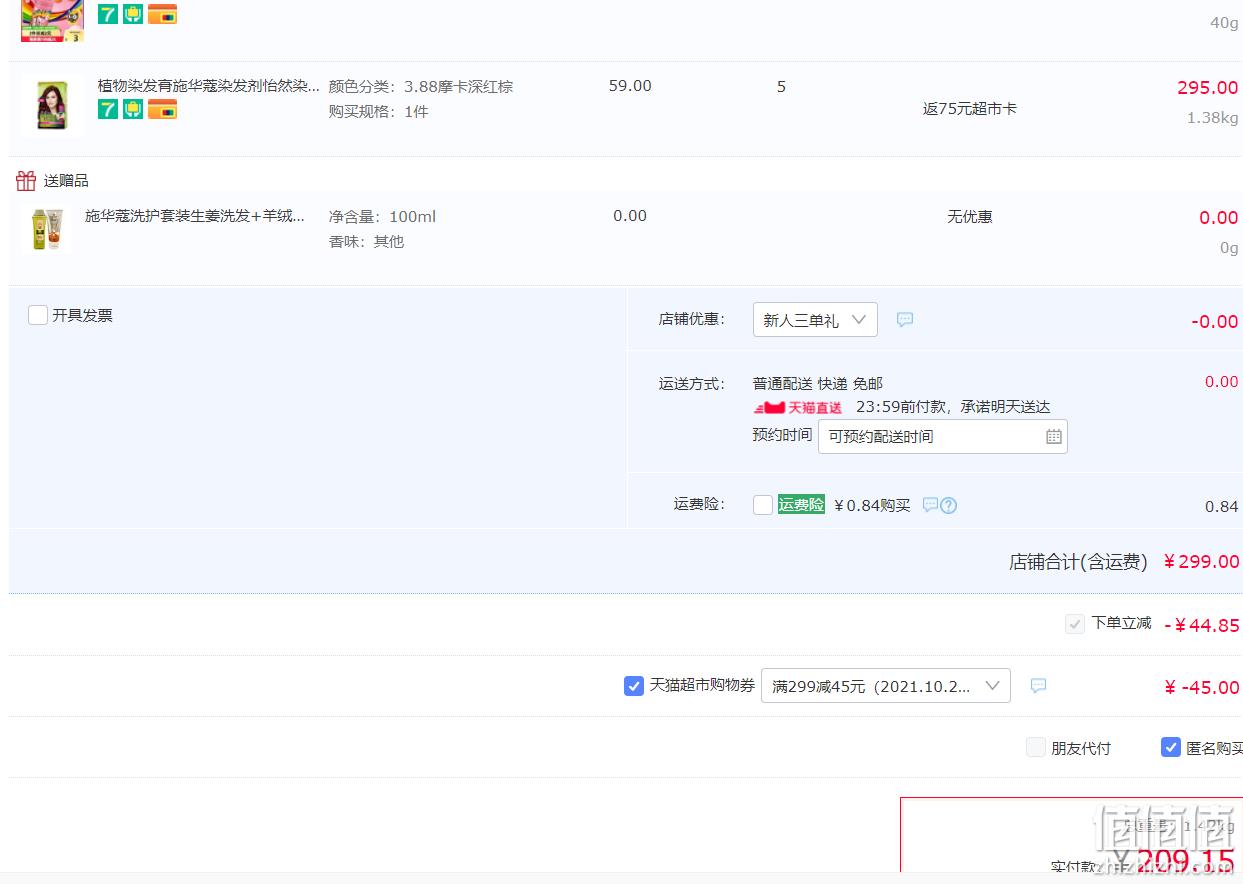The image size is (1243, 884).
Task: Click the quantity 5 in the hair dye row
Action: pyautogui.click(x=781, y=87)
